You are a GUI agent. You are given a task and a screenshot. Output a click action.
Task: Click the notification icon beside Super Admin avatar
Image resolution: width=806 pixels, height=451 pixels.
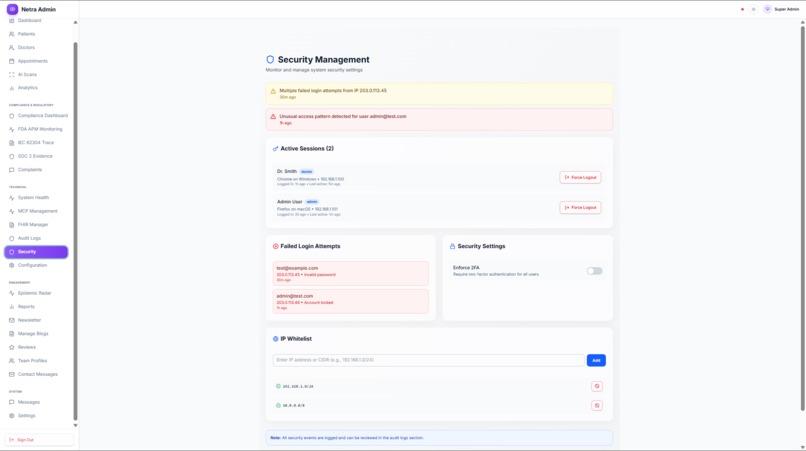click(753, 9)
